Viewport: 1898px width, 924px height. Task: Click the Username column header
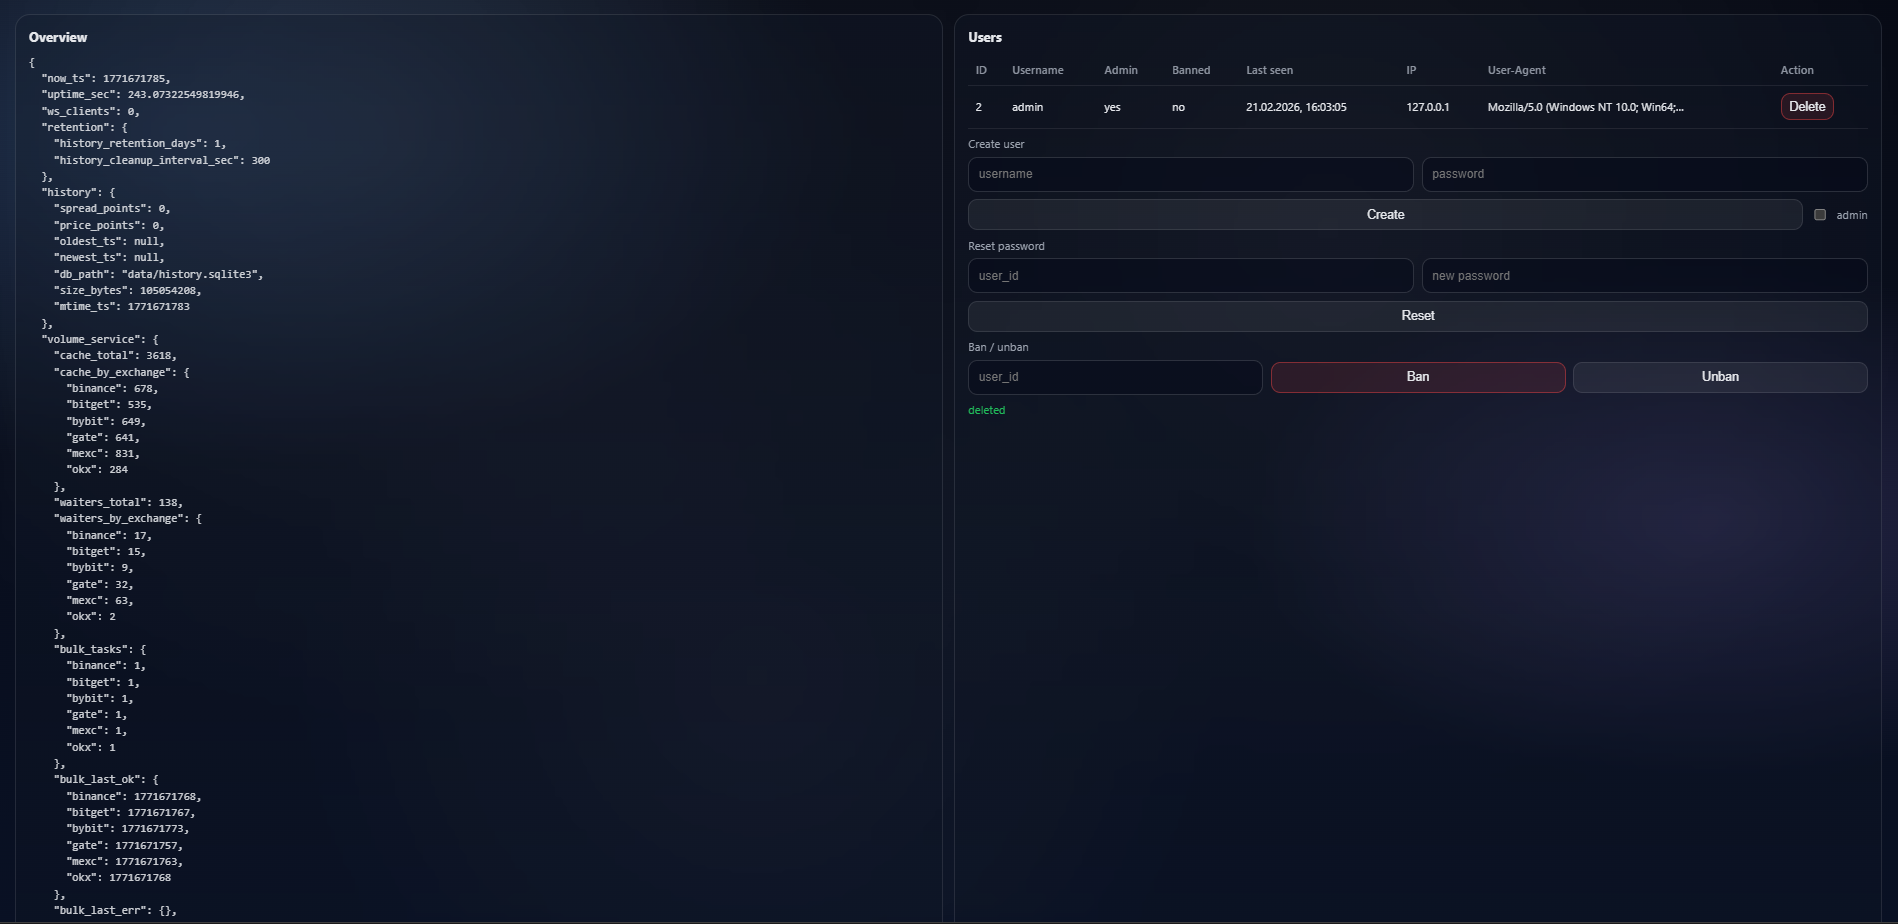[1037, 70]
